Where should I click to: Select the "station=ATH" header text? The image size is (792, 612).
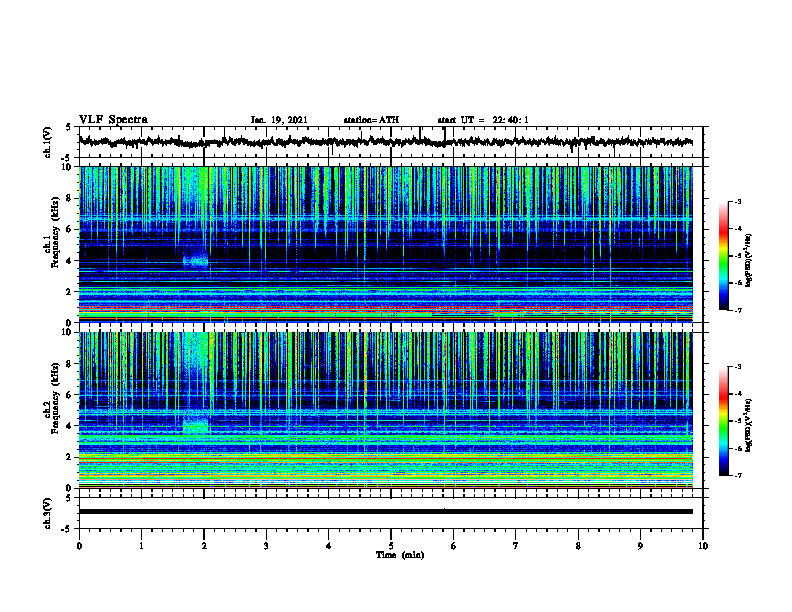click(371, 120)
